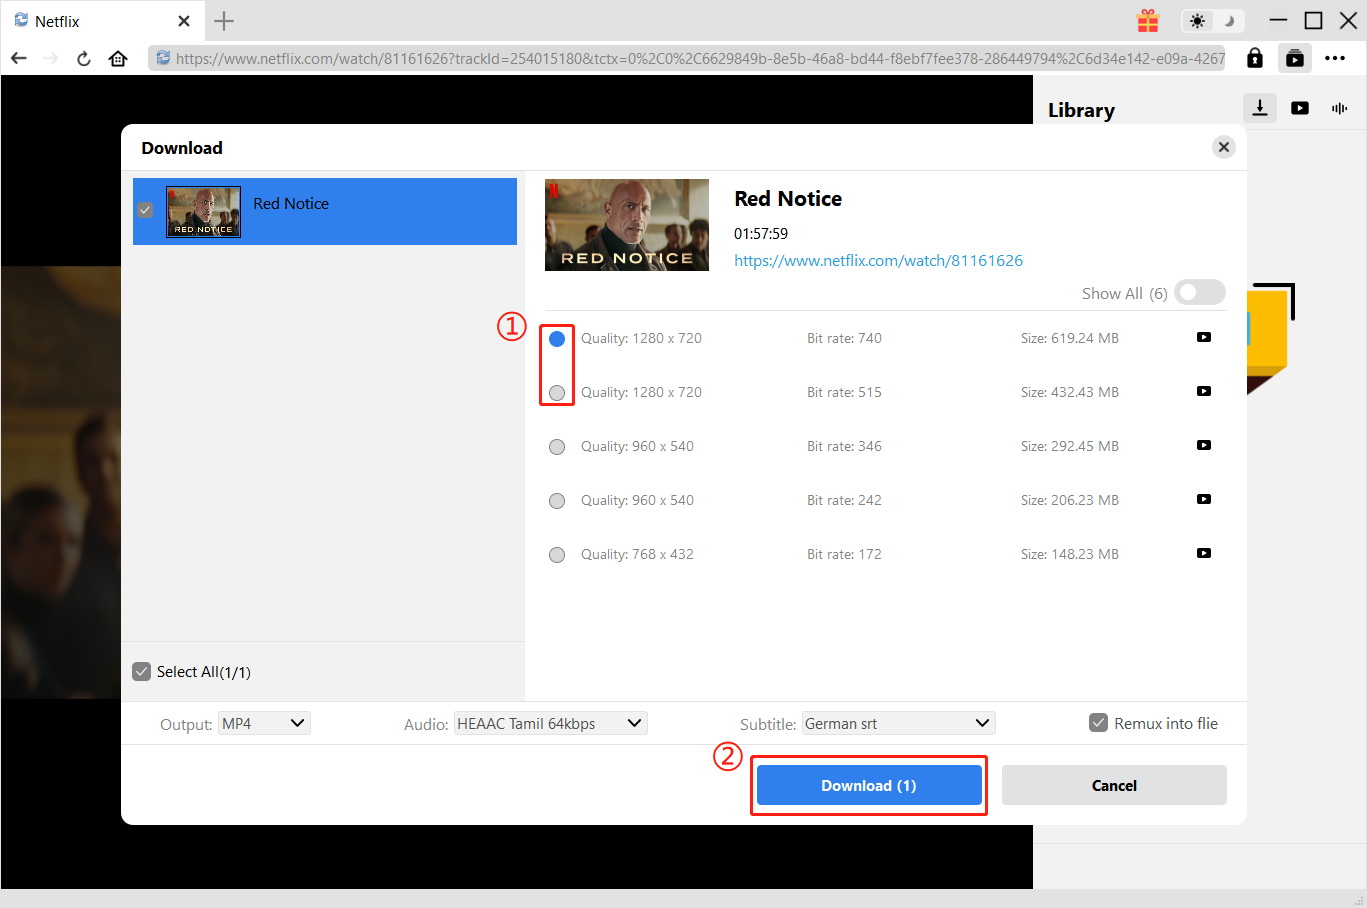
Task: Click the padlock icon in the address bar
Action: 1254,58
